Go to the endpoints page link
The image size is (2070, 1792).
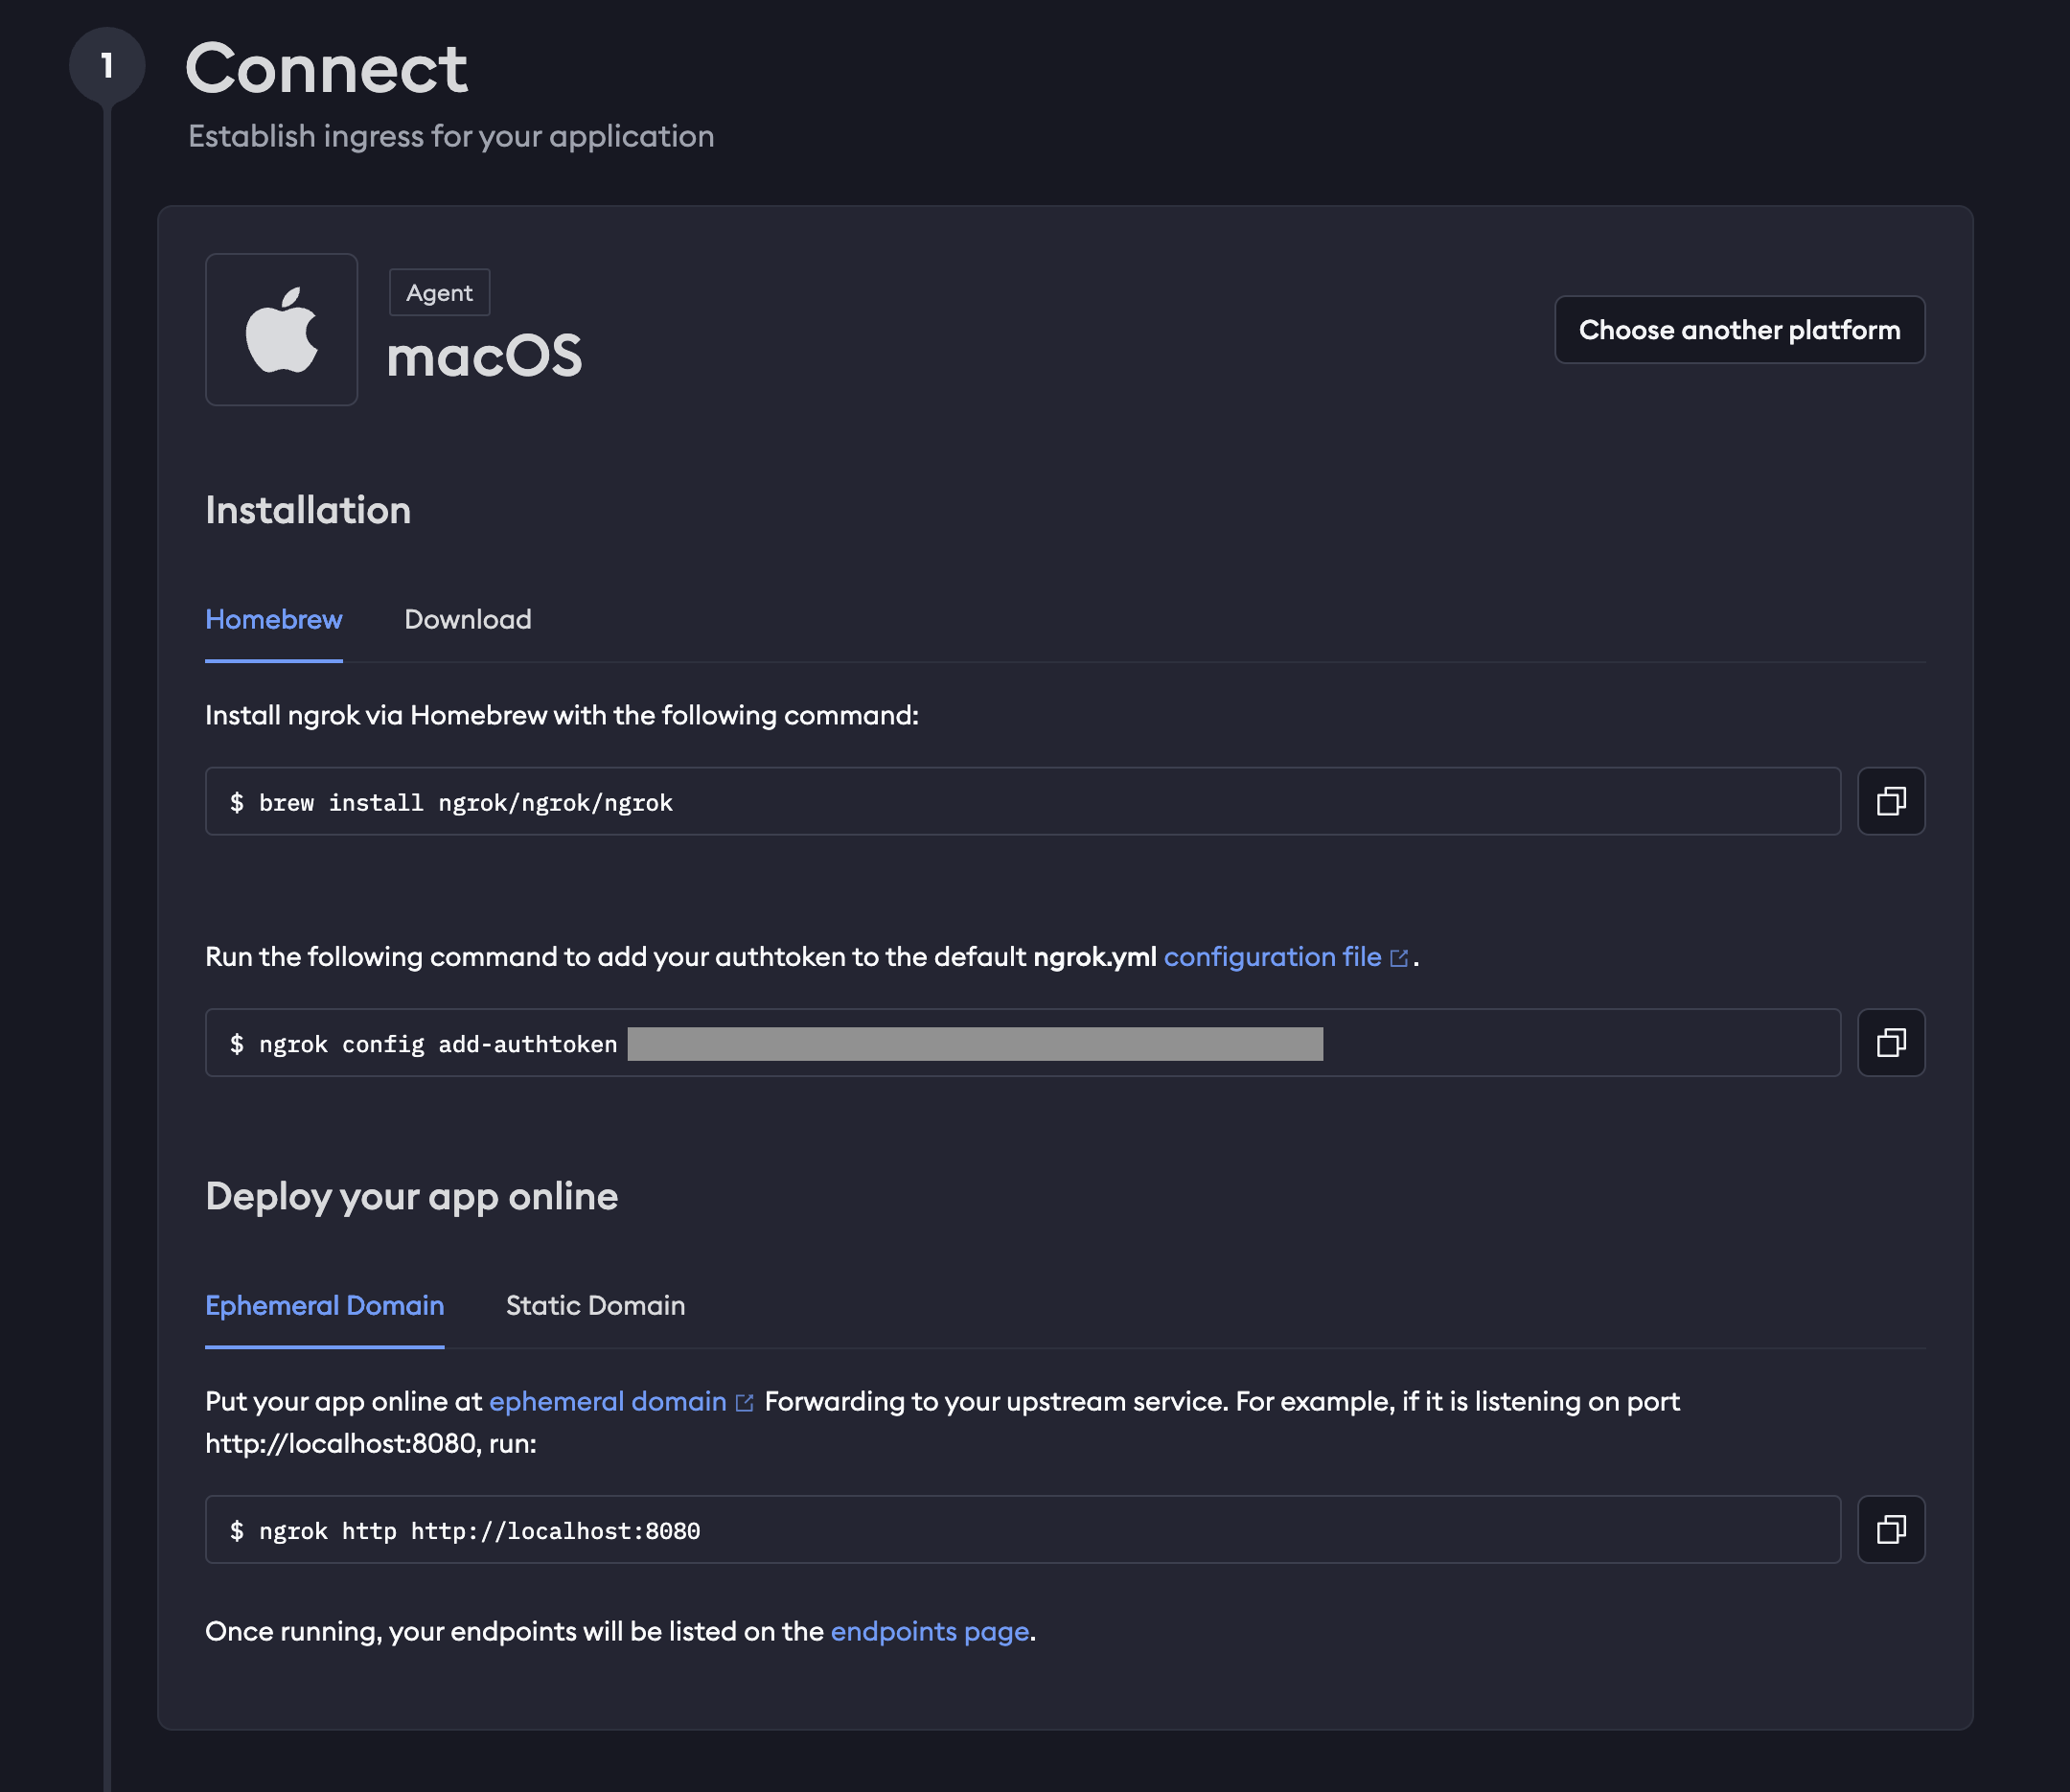point(929,1631)
